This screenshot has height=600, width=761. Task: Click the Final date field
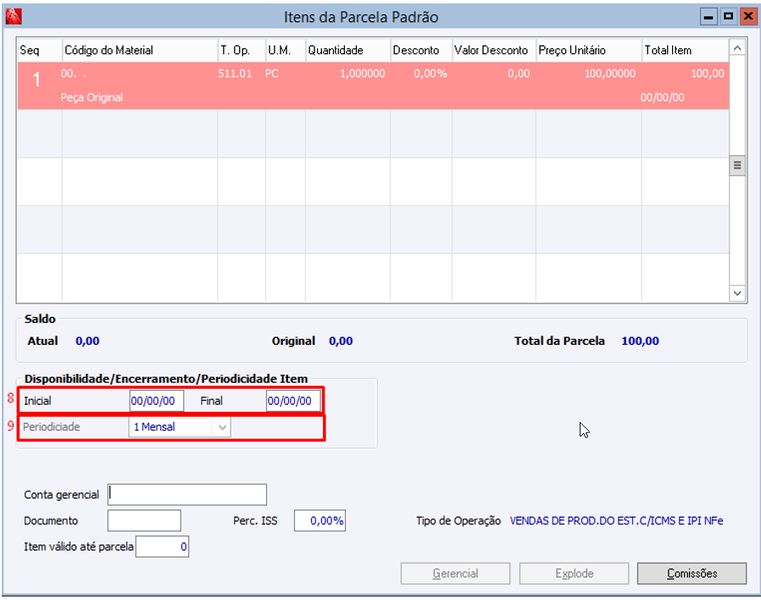[x=293, y=401]
